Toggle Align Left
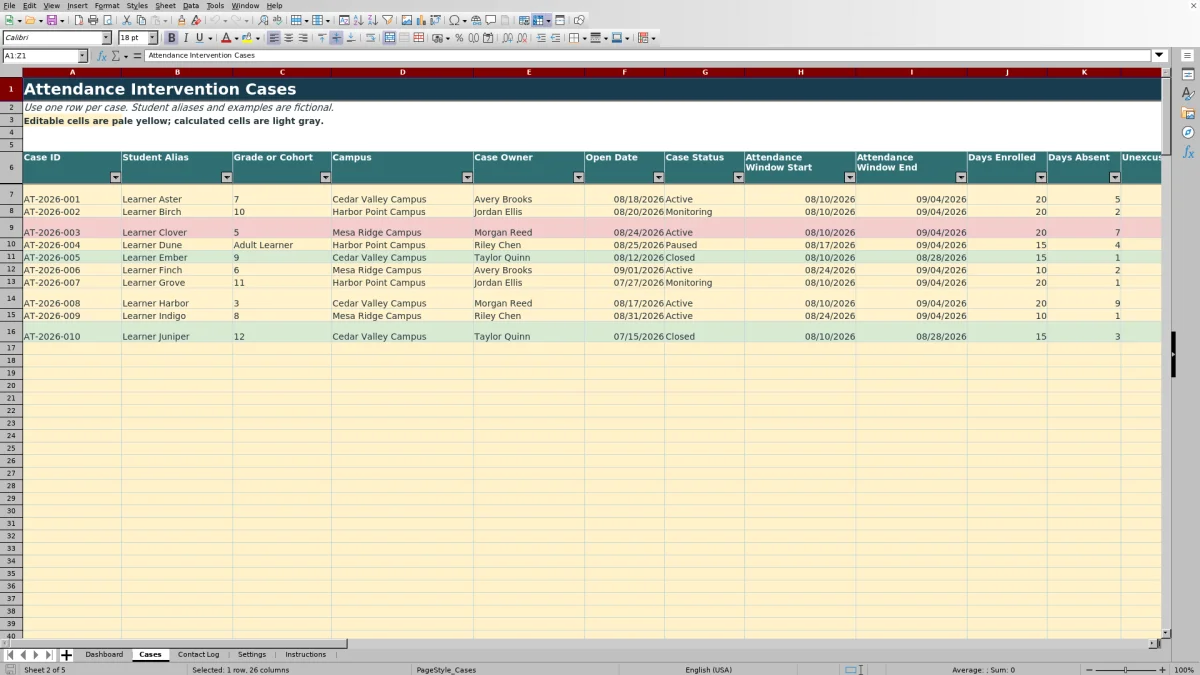 click(274, 38)
